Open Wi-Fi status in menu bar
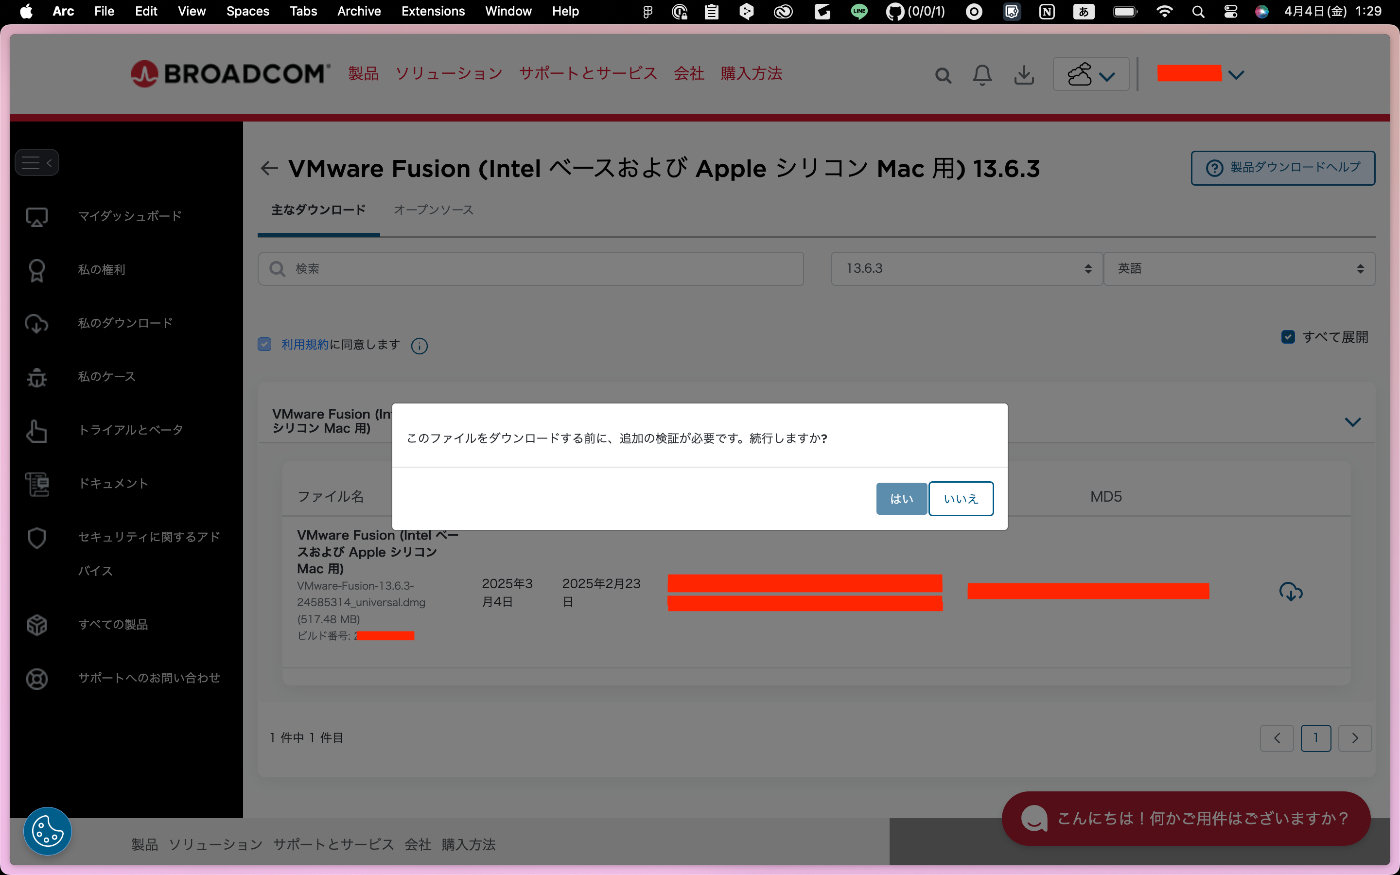This screenshot has height=875, width=1400. point(1164,12)
